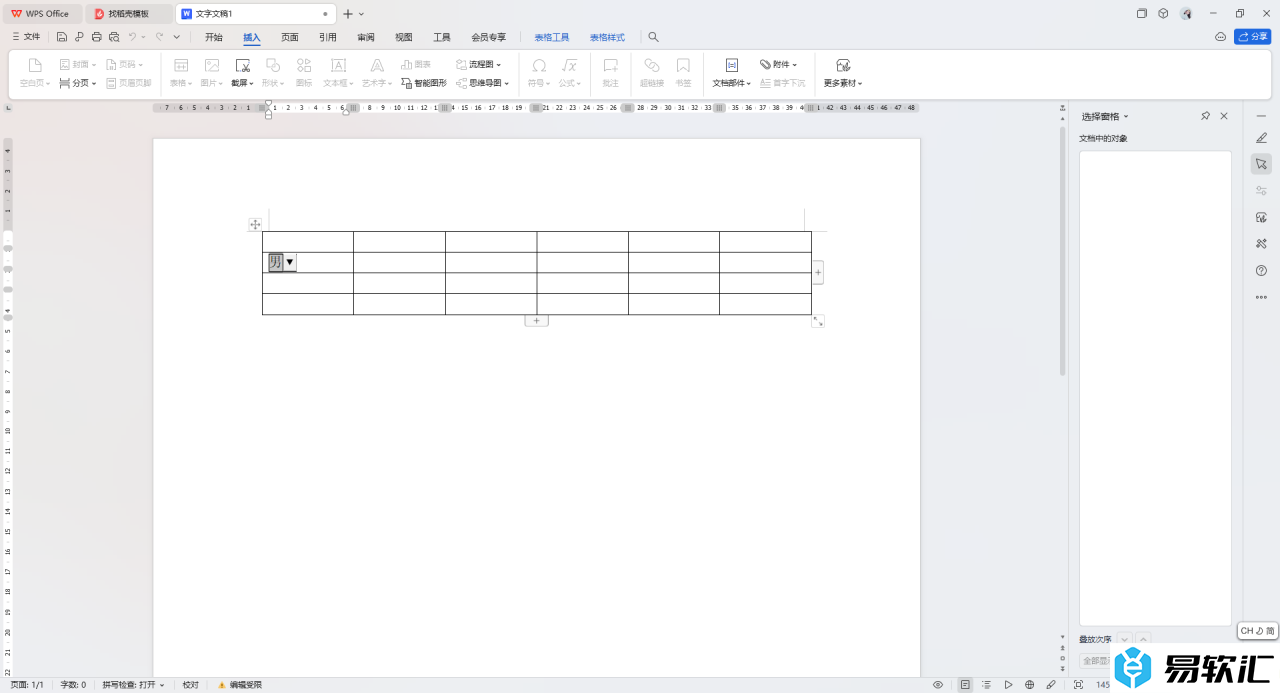
Task: Click the selection arrow icon in right sidebar
Action: (1261, 164)
